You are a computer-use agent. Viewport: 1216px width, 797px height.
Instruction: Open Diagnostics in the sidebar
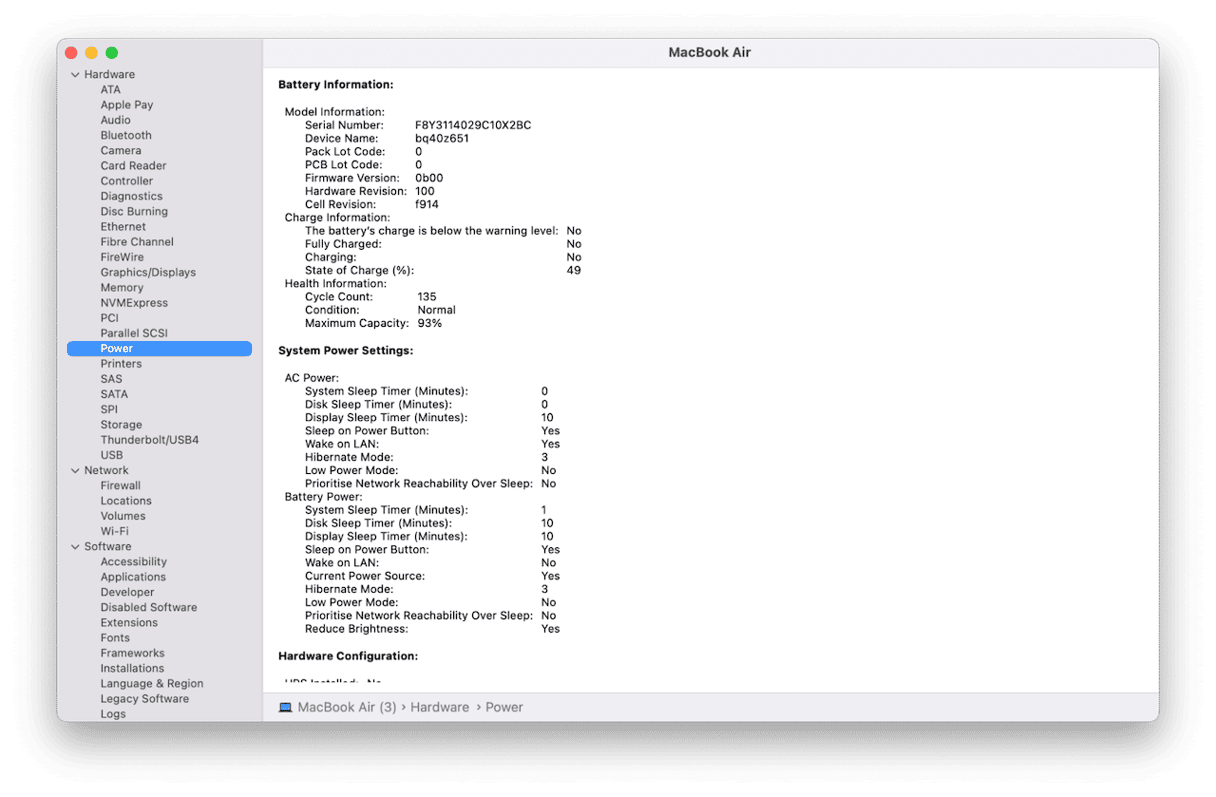(131, 196)
